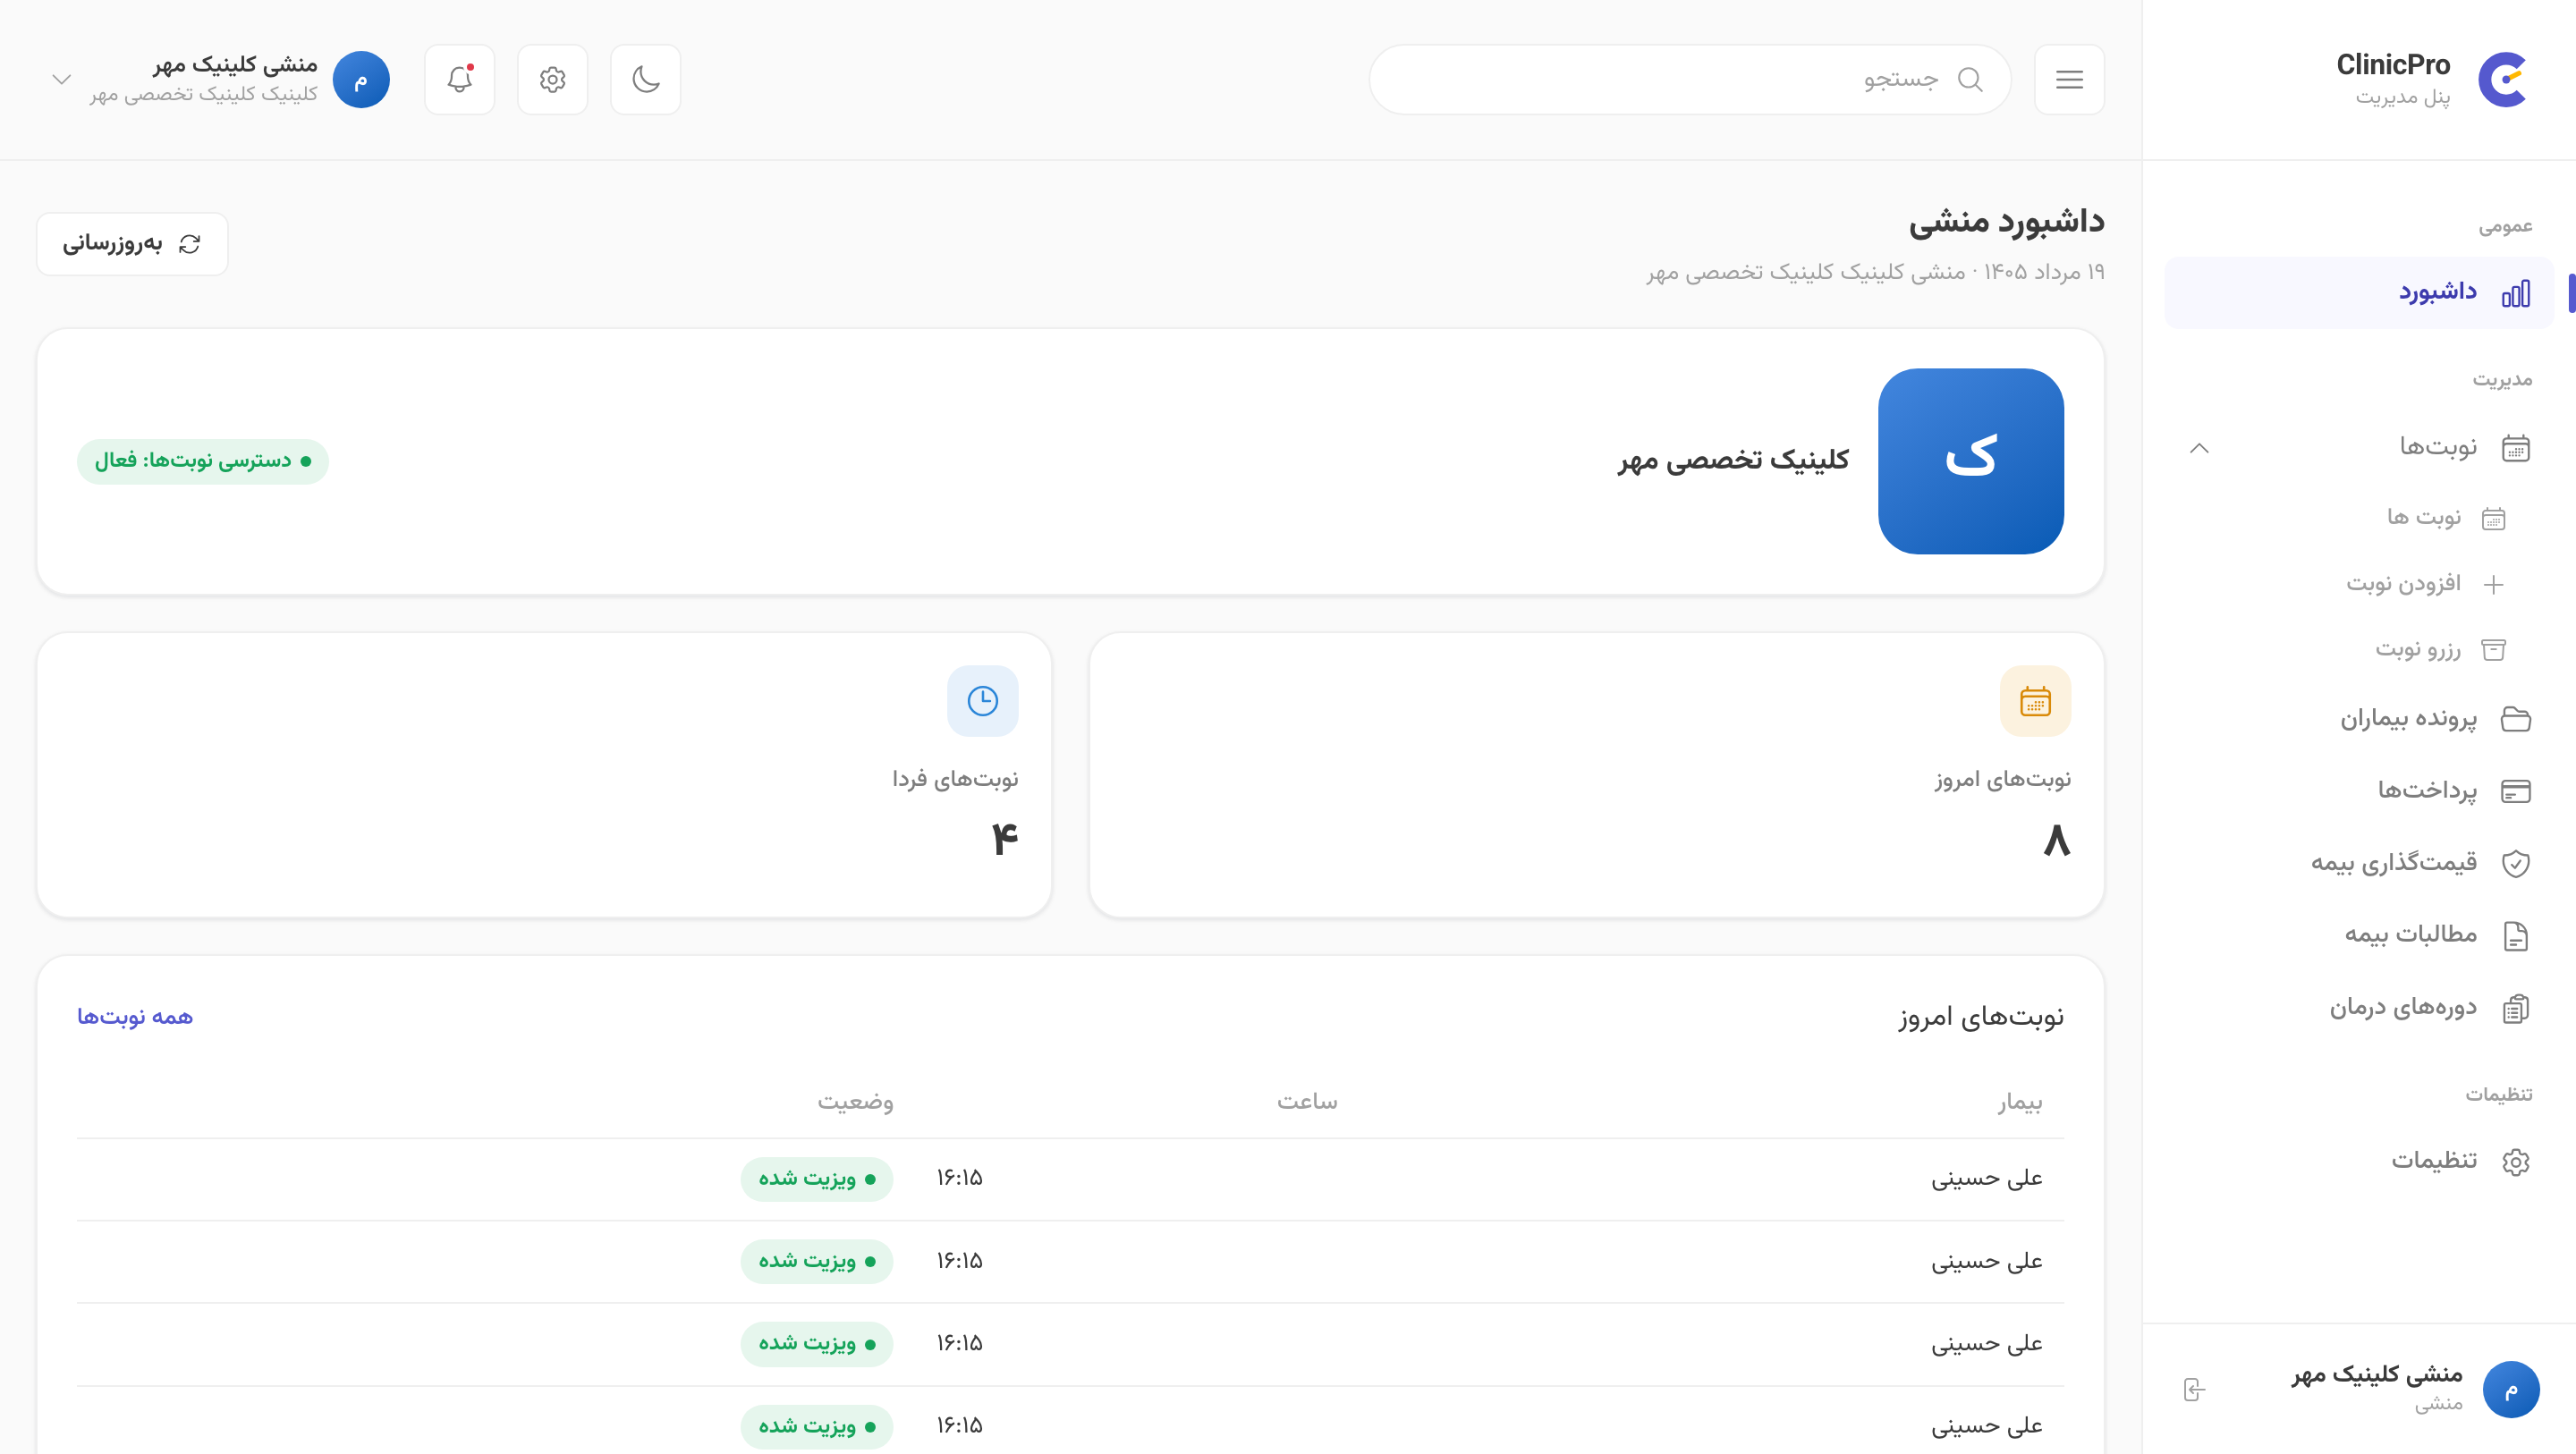
Task: Click the clinic logo tile ک
Action: 1971,461
